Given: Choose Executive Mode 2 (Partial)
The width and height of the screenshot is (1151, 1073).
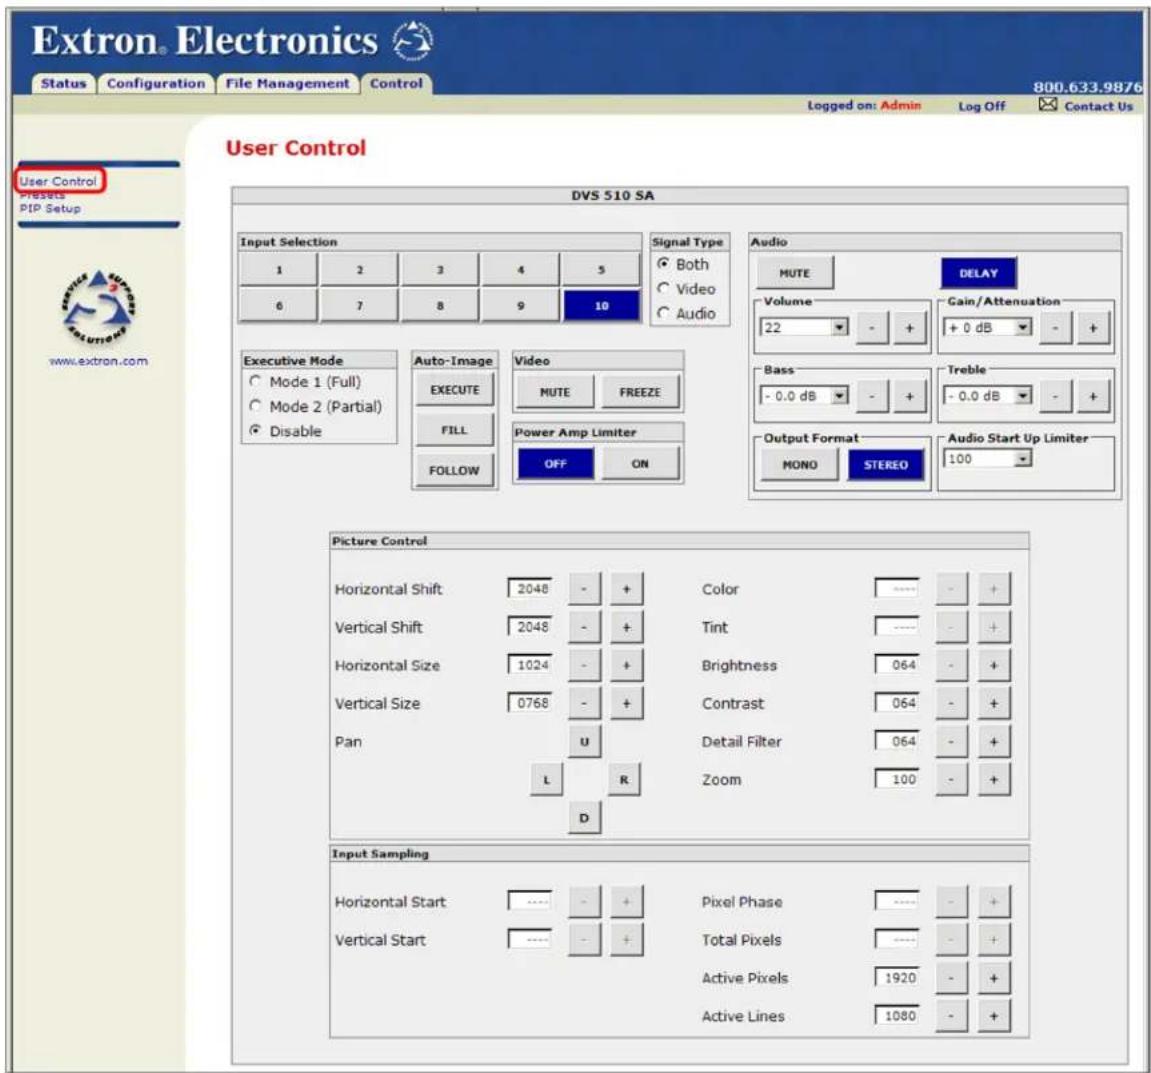Looking at the screenshot, I should pyautogui.click(x=255, y=406).
